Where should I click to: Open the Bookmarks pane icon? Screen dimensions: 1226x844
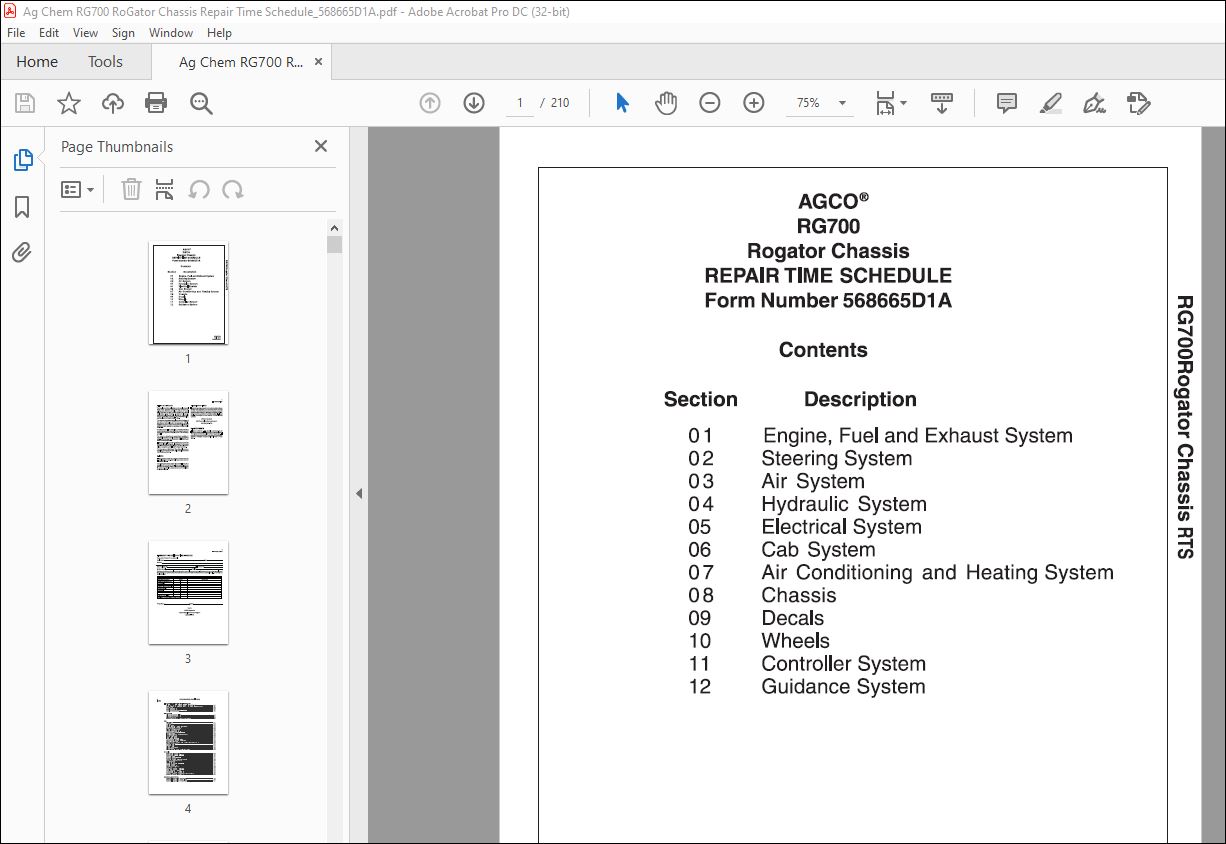pos(22,207)
